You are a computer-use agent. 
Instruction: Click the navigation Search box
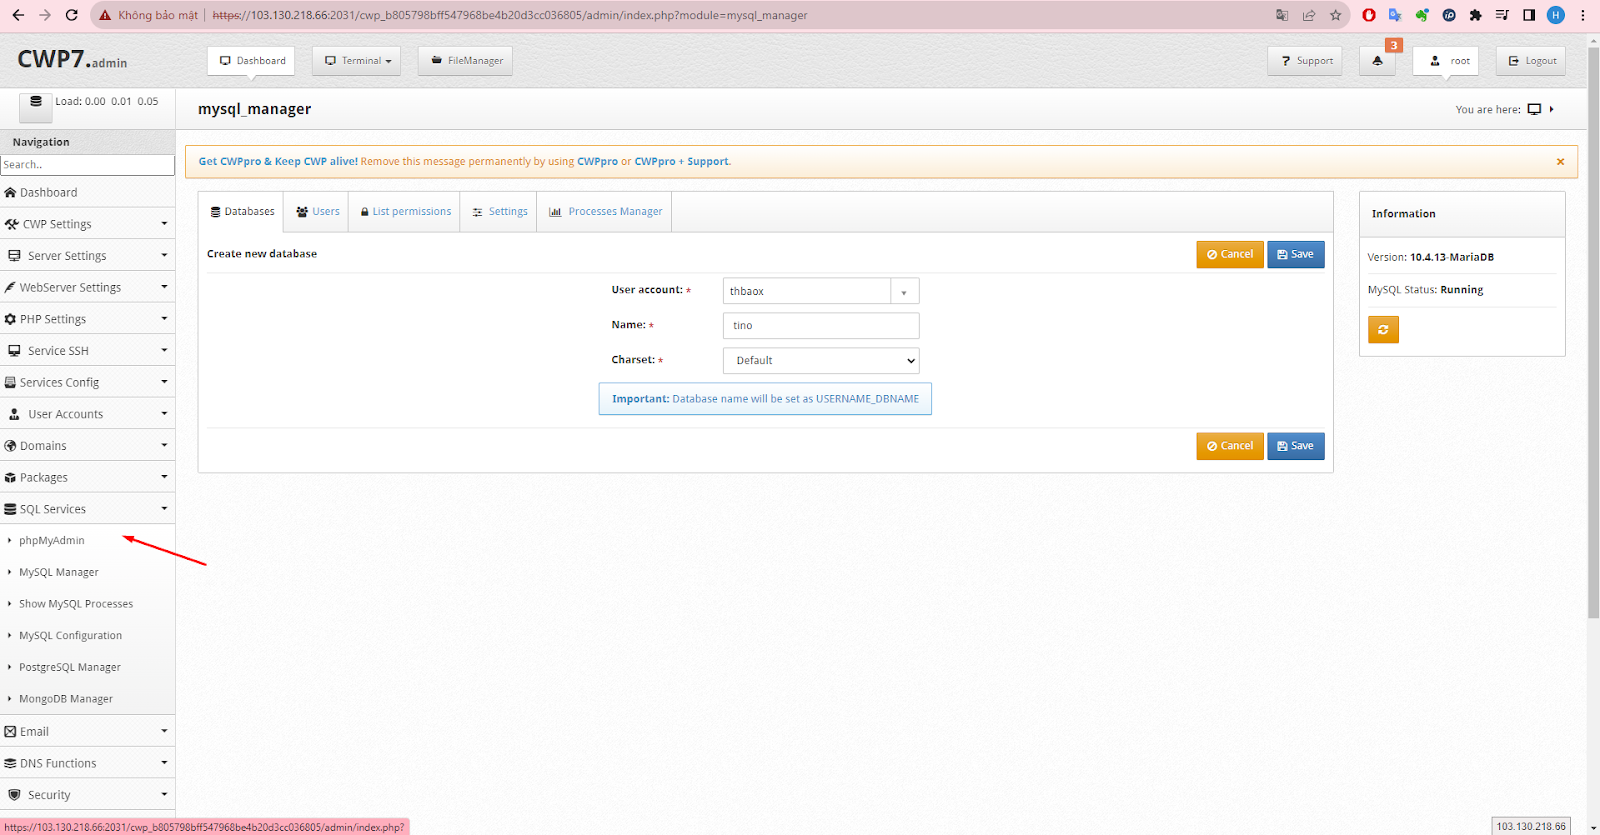point(87,165)
